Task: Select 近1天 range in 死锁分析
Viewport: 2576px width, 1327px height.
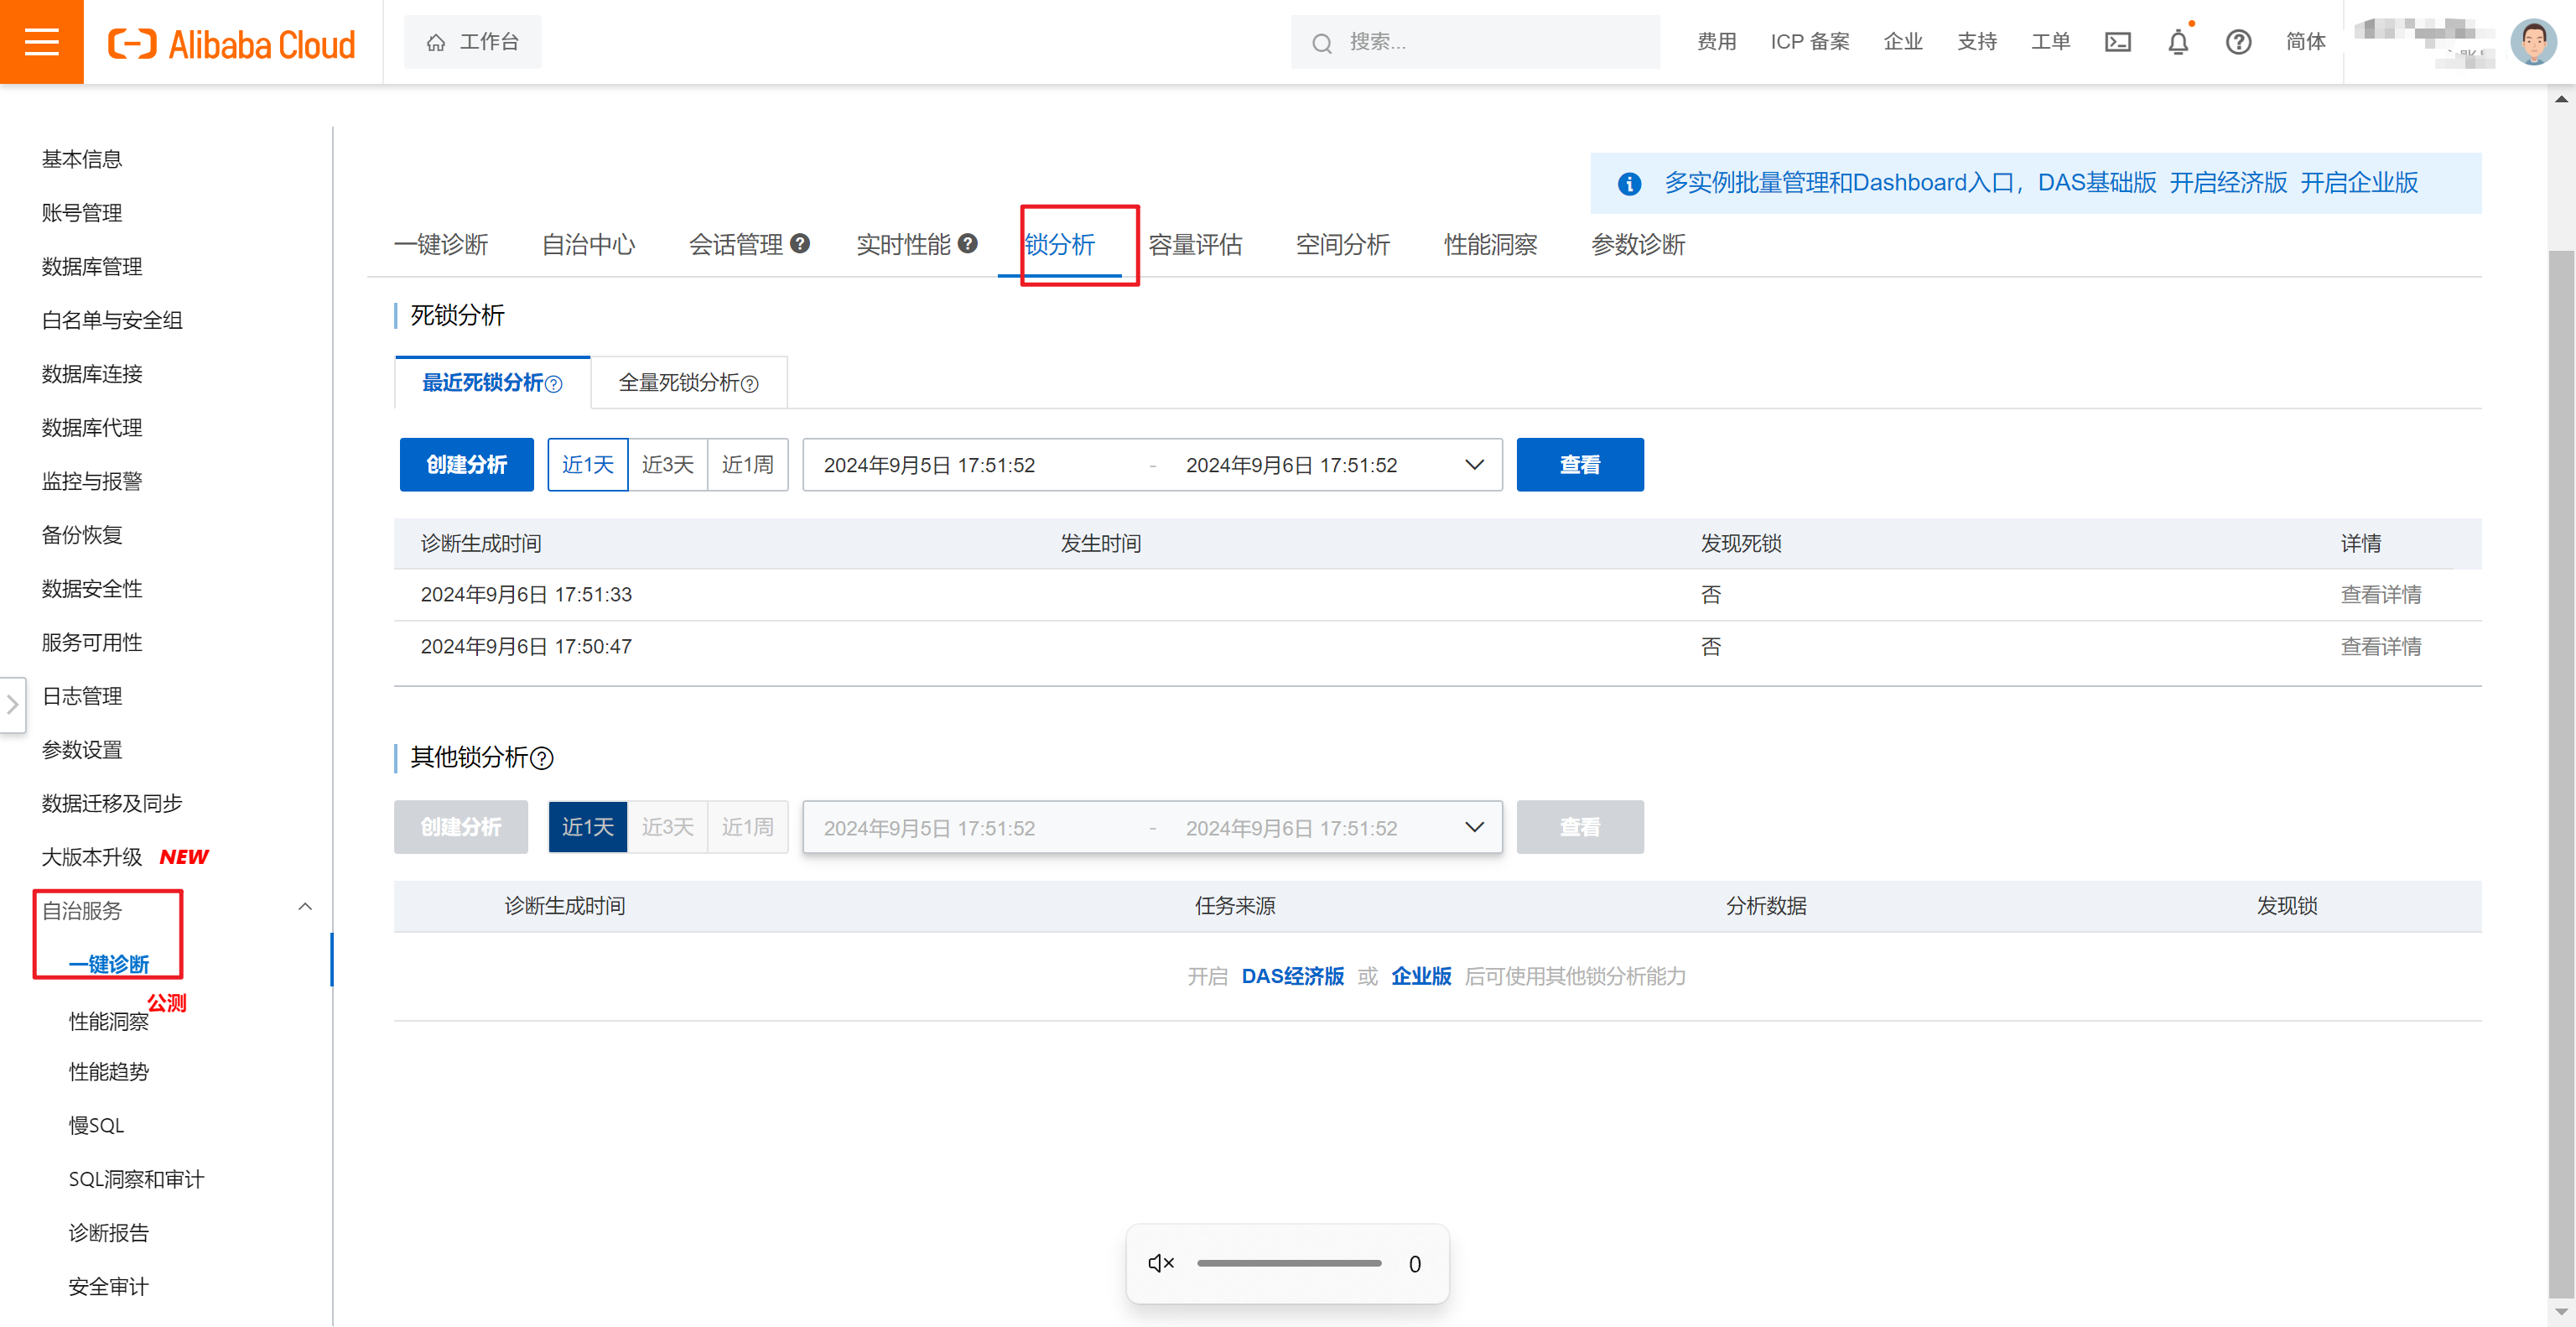Action: (x=587, y=465)
